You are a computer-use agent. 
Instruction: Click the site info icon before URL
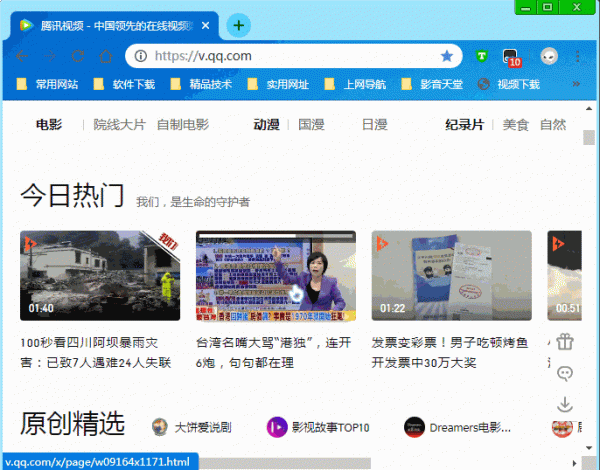(141, 56)
